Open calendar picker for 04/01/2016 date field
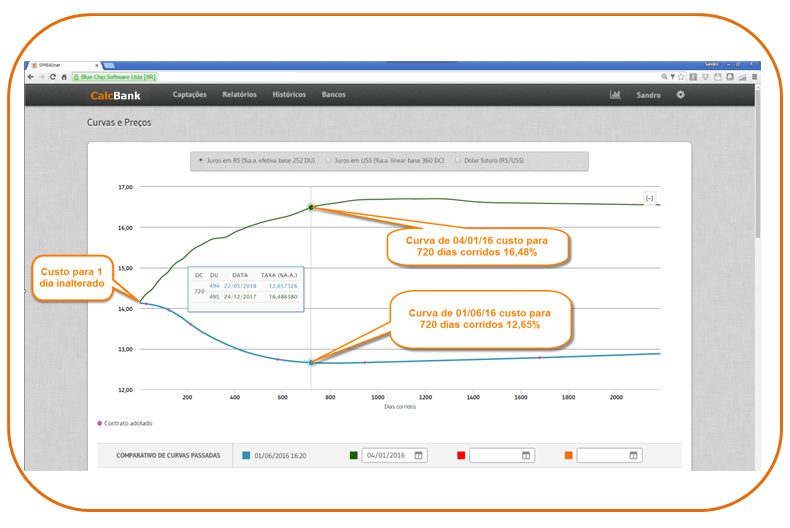This screenshot has width=790, height=528. pyautogui.click(x=419, y=455)
